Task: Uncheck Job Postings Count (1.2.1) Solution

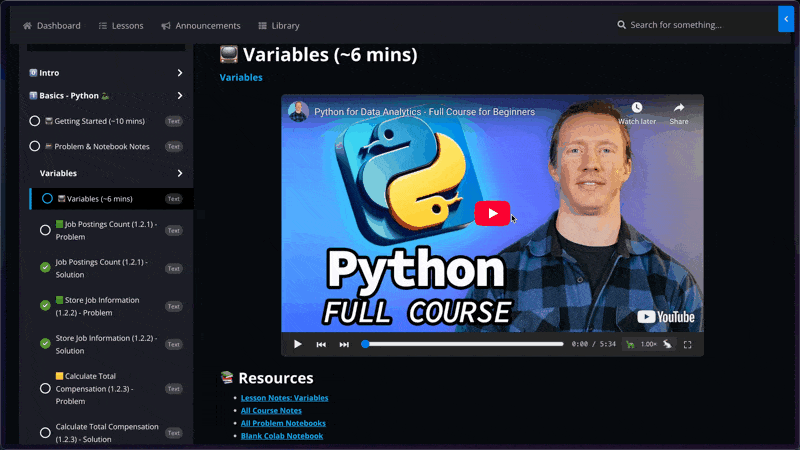Action: 45,268
